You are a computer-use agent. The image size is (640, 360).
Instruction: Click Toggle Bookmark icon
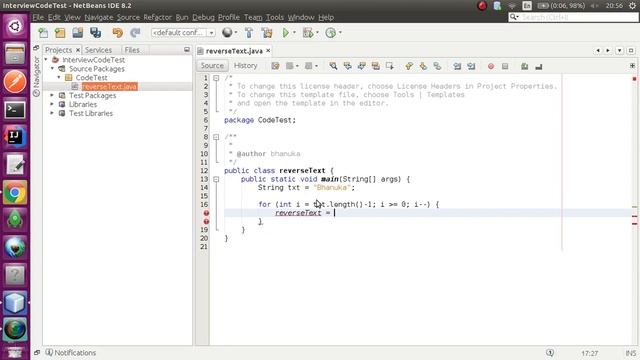click(437, 66)
